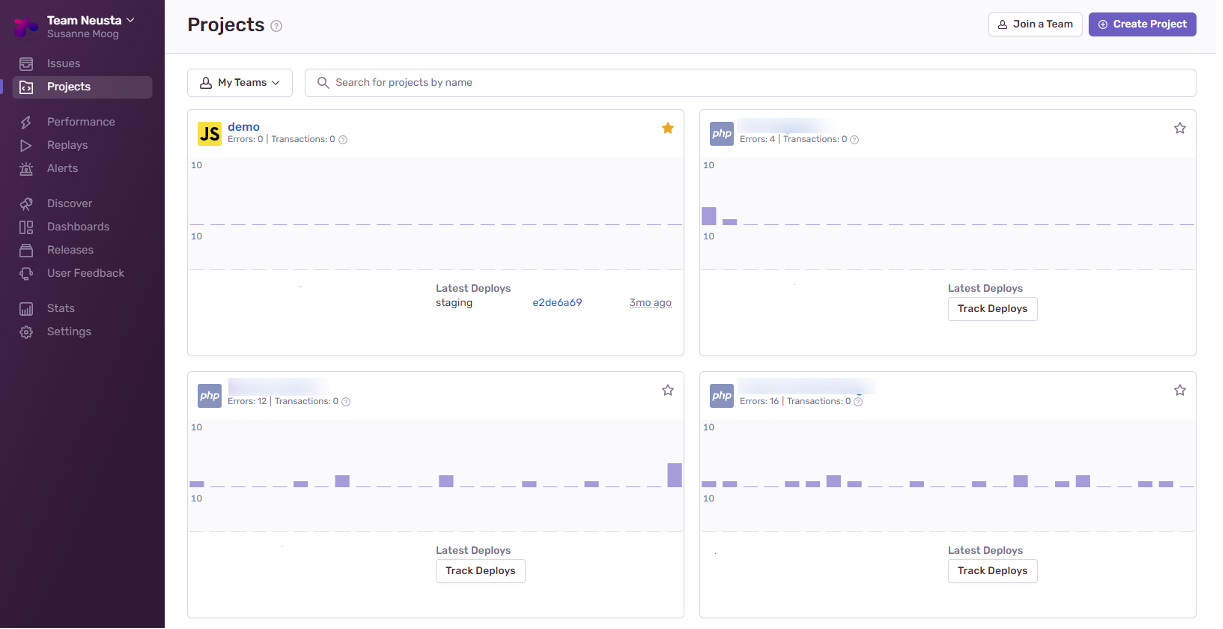
Task: Focus the search projects by name field
Action: (x=750, y=83)
